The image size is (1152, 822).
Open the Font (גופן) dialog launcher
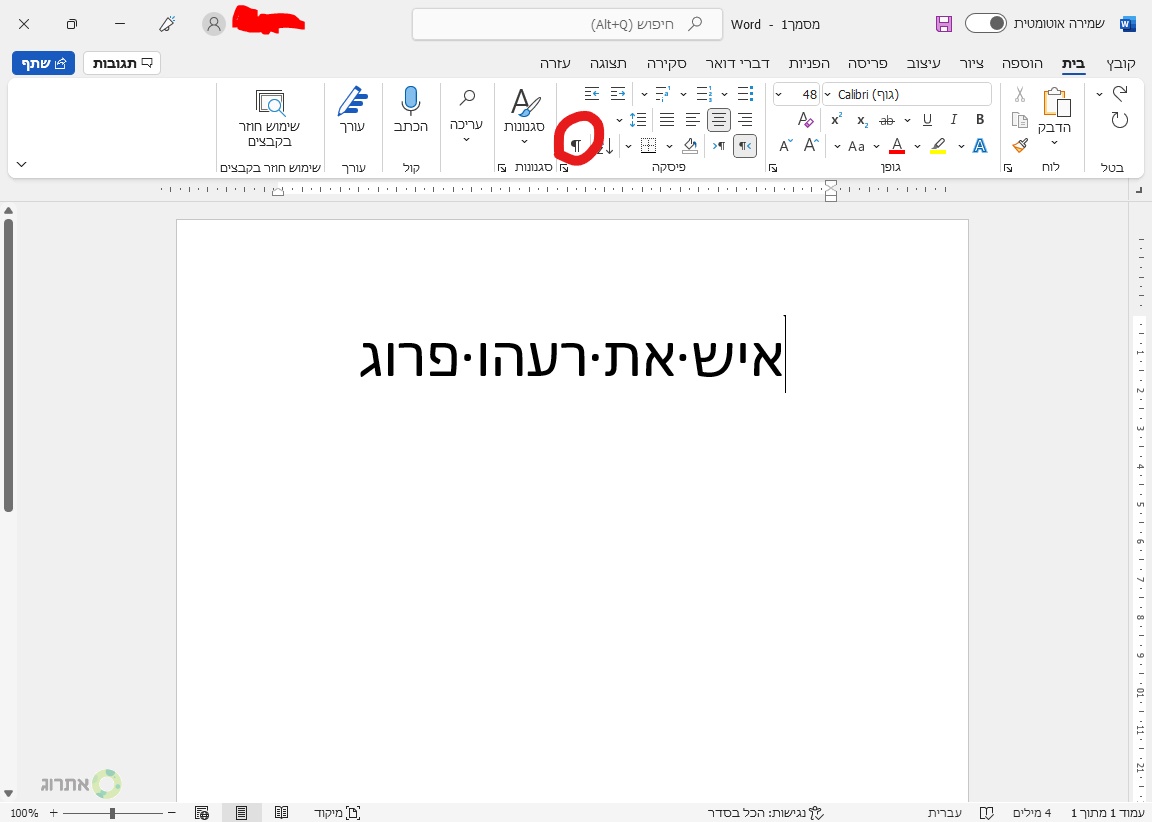click(x=772, y=168)
